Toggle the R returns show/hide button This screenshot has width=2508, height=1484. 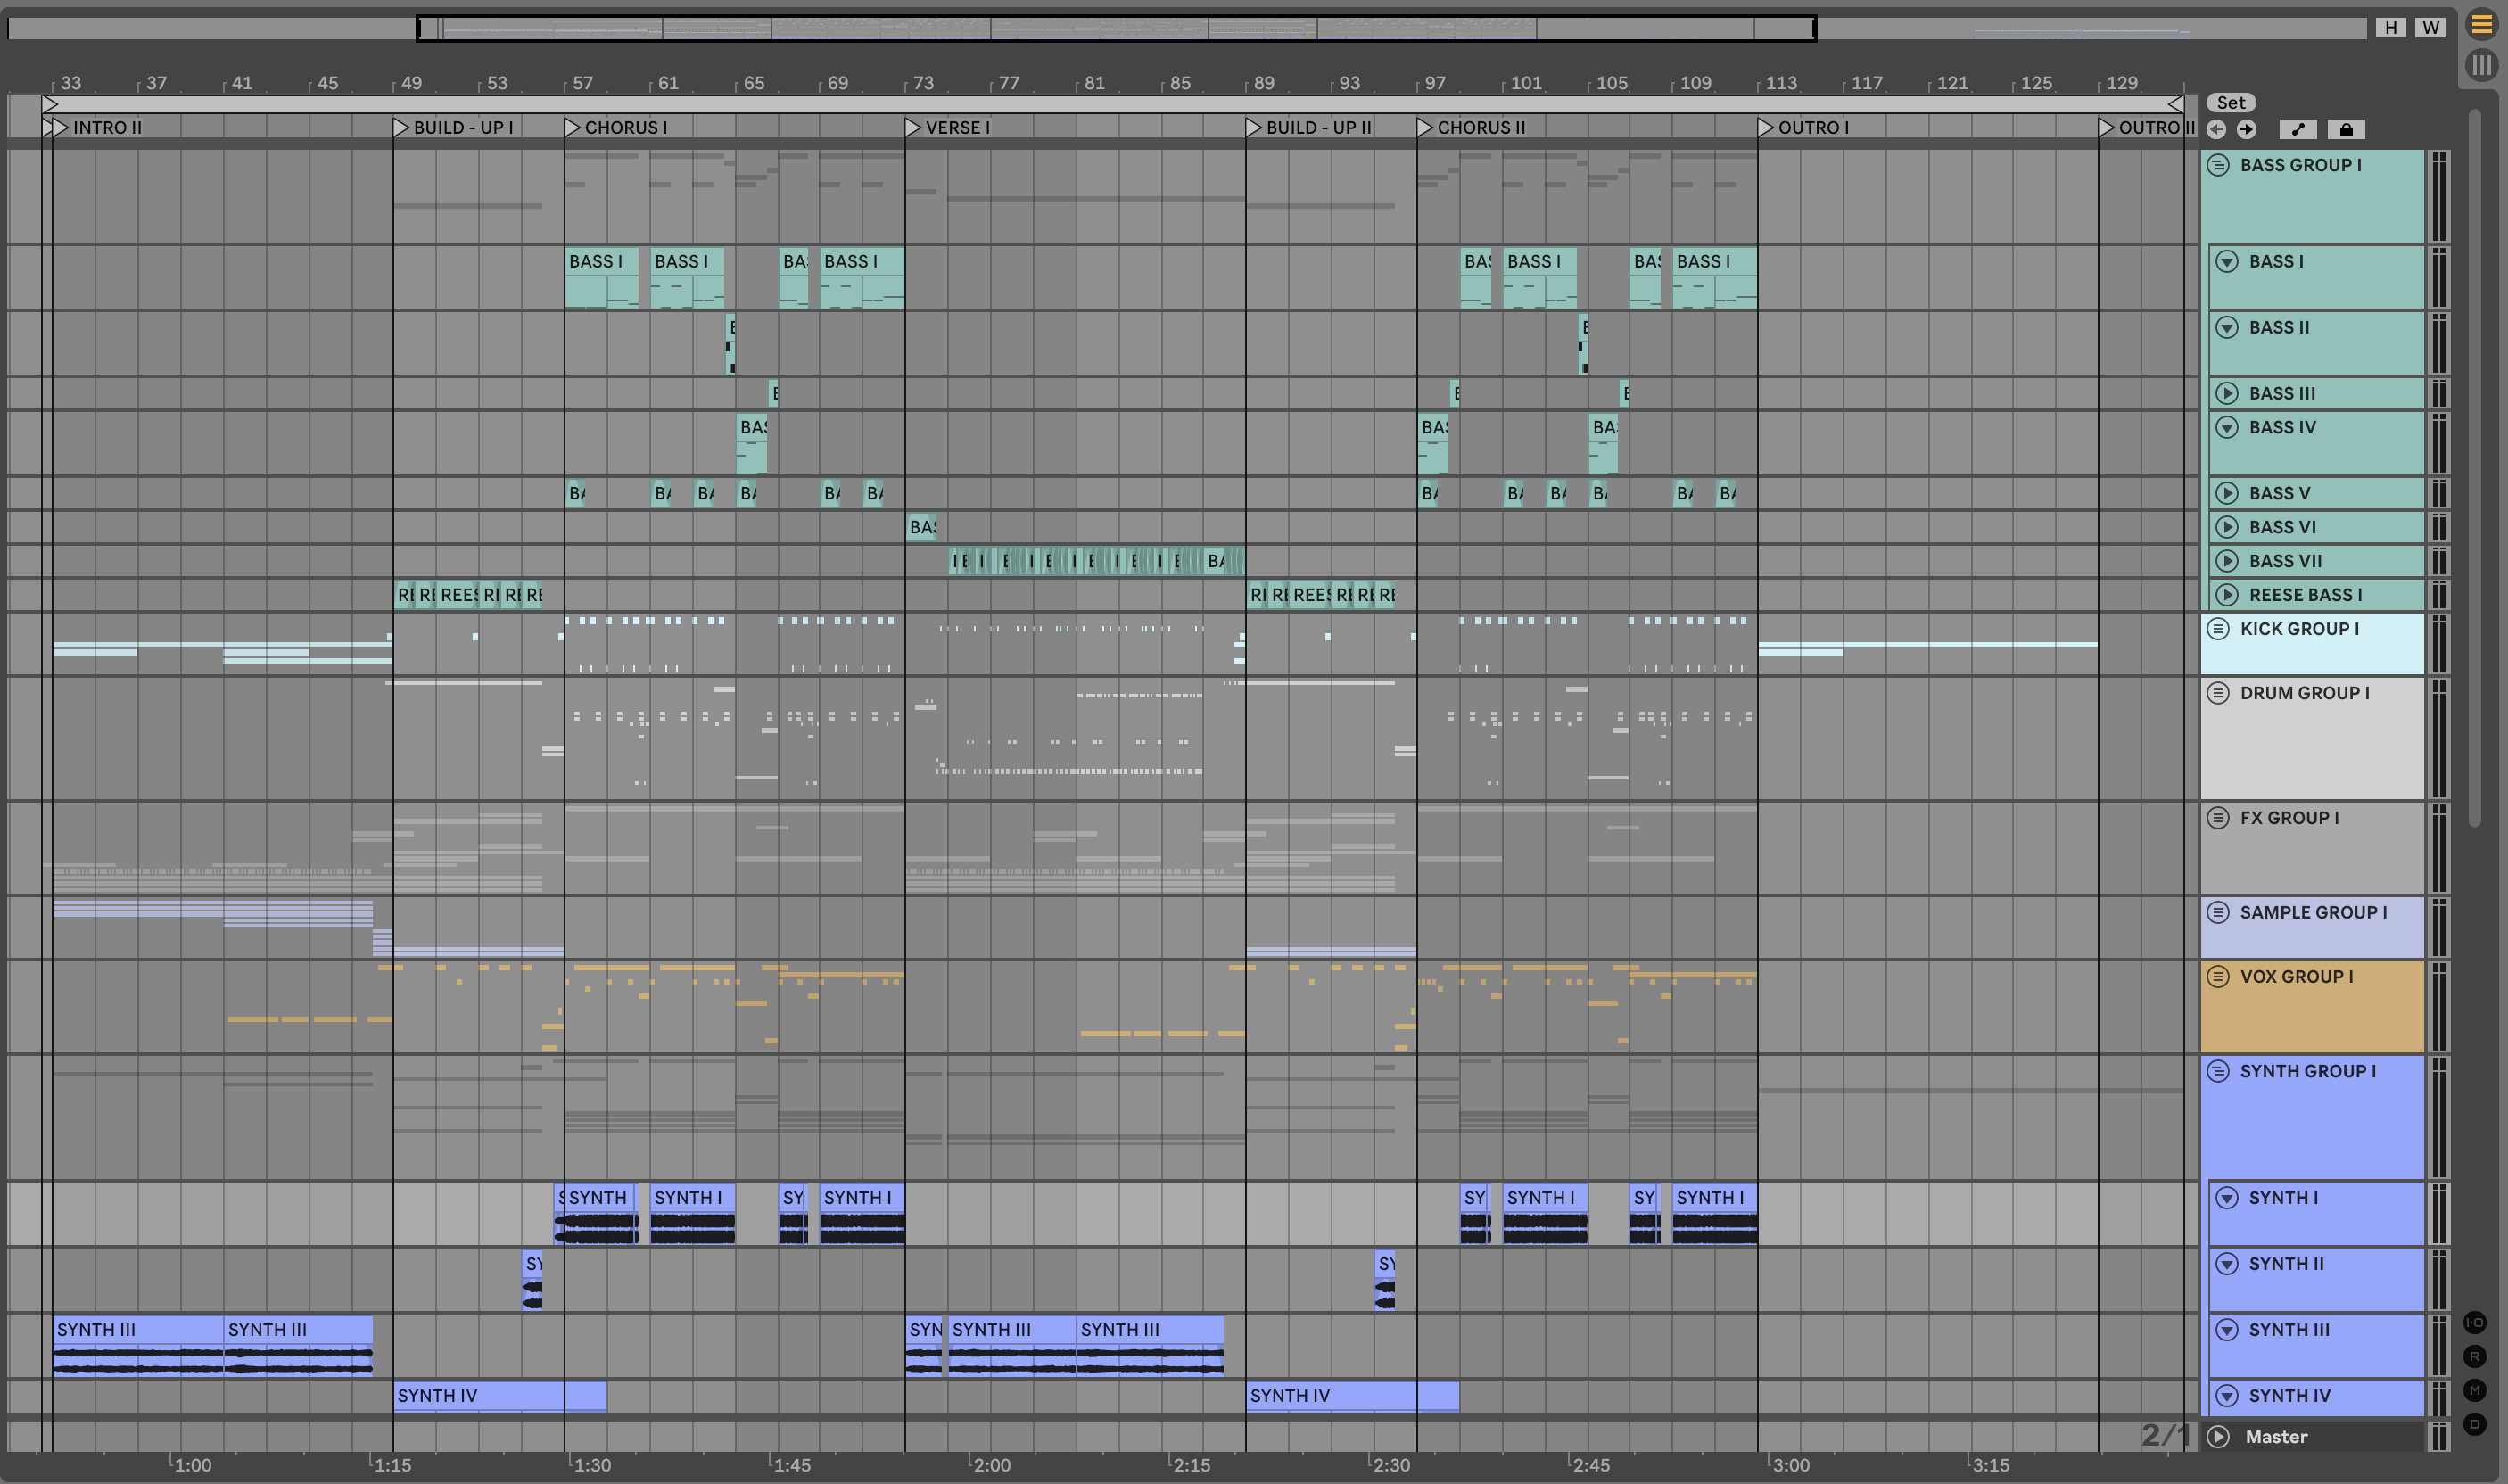point(2475,1357)
